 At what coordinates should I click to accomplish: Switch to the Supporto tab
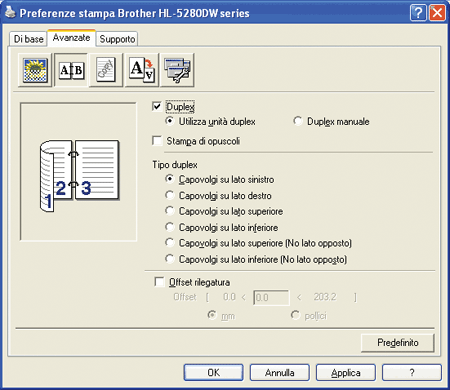pos(117,39)
